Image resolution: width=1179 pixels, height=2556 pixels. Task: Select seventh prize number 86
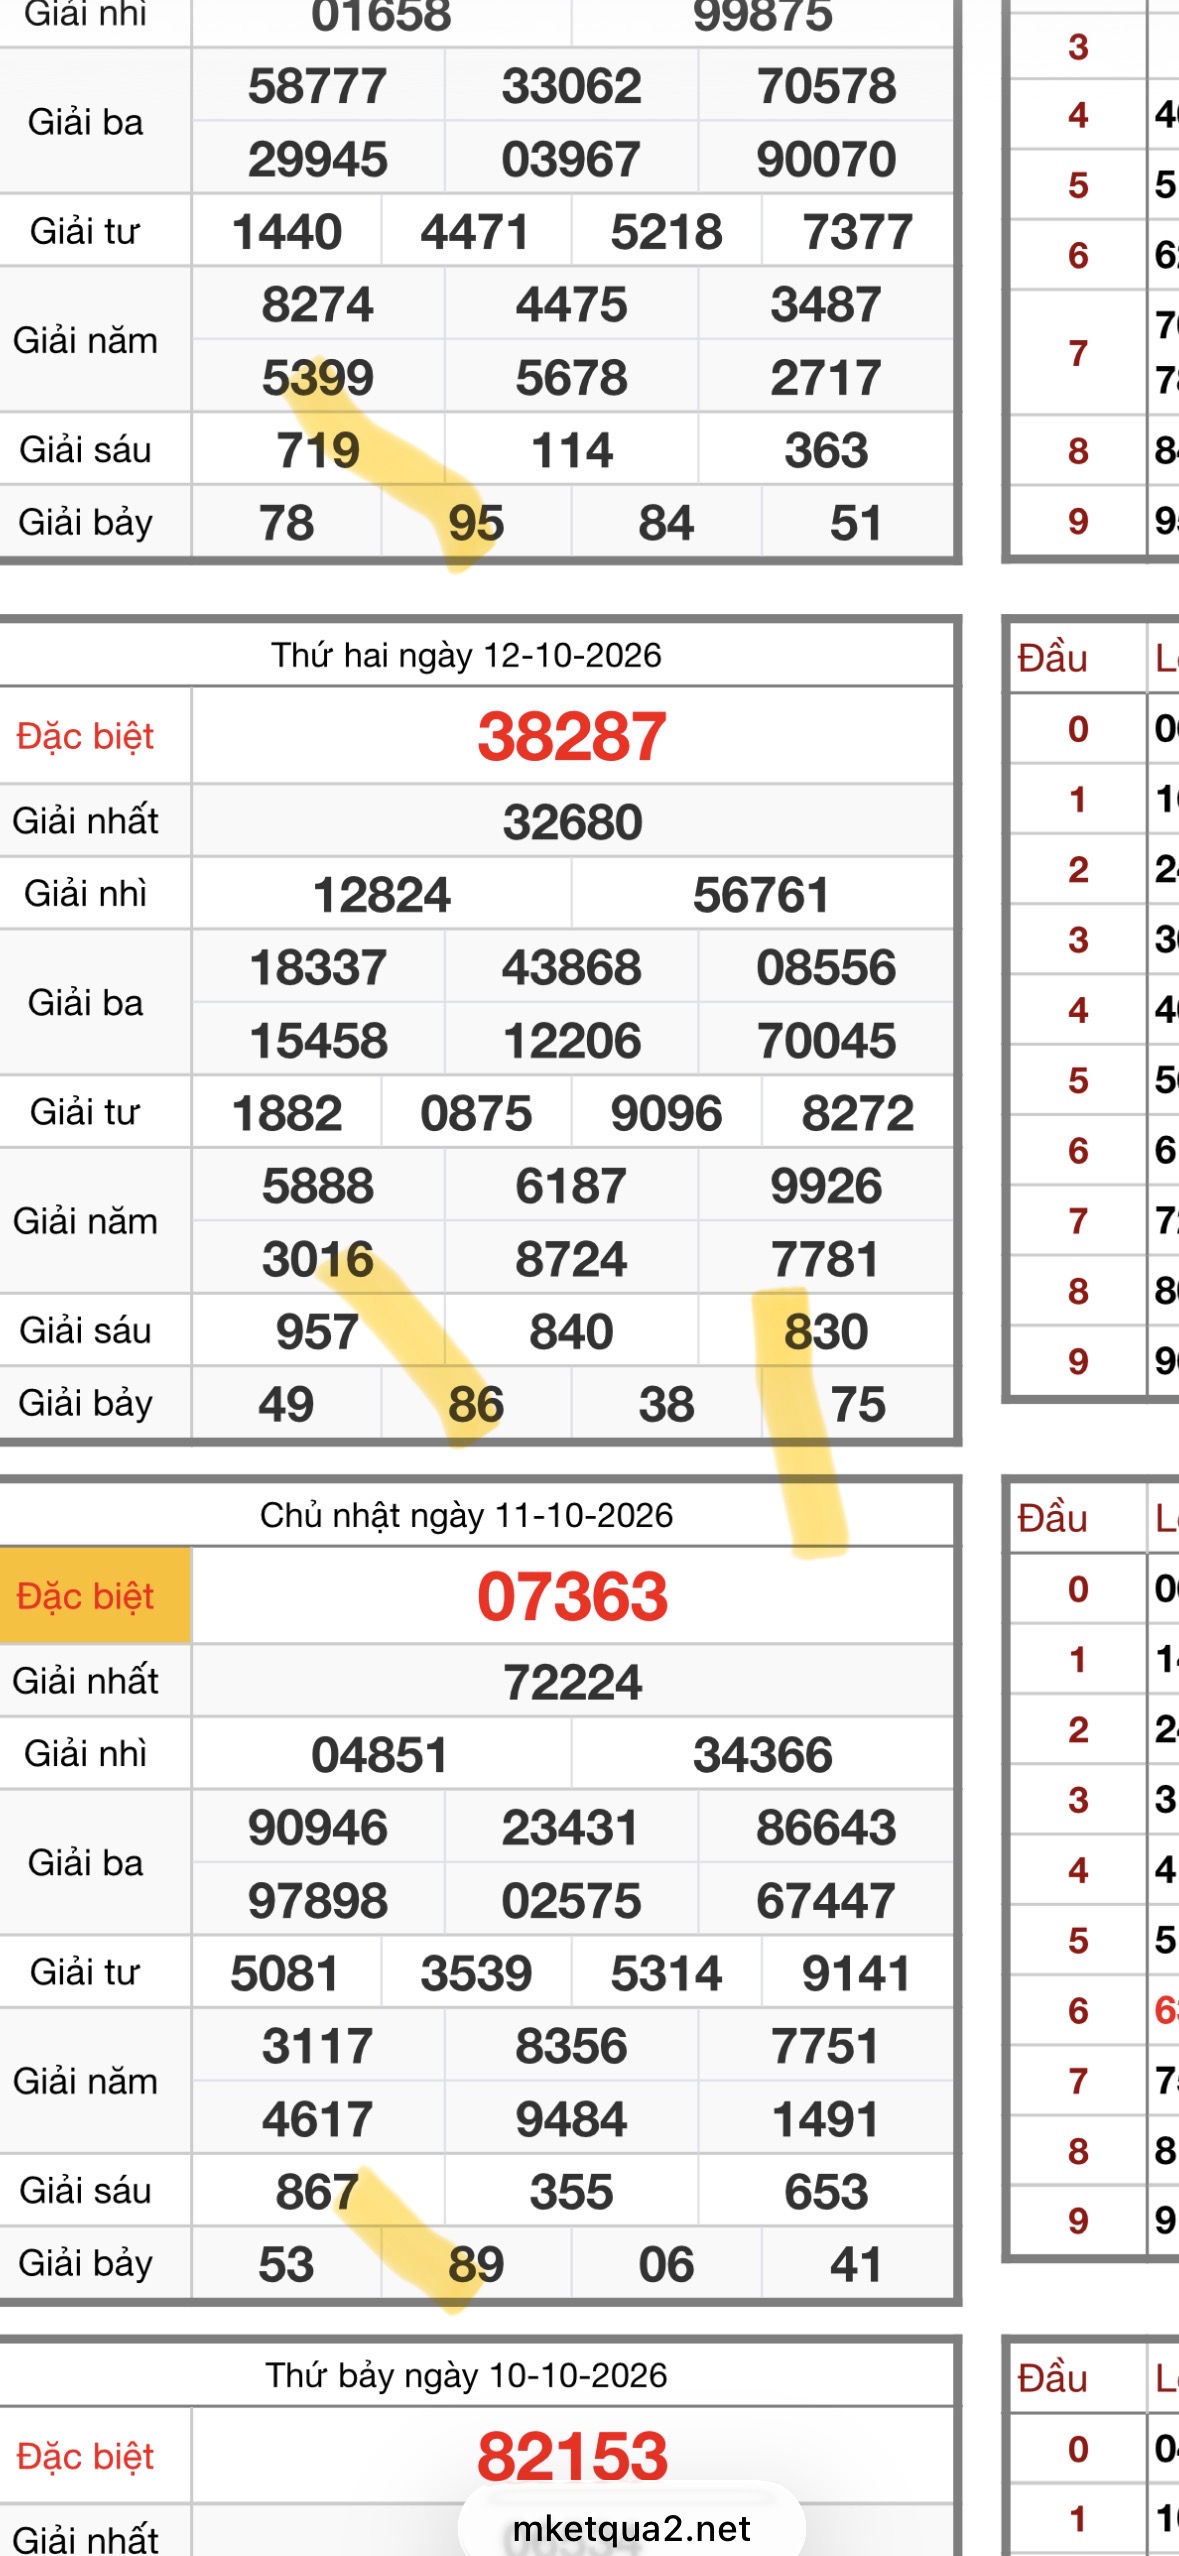coord(476,1405)
